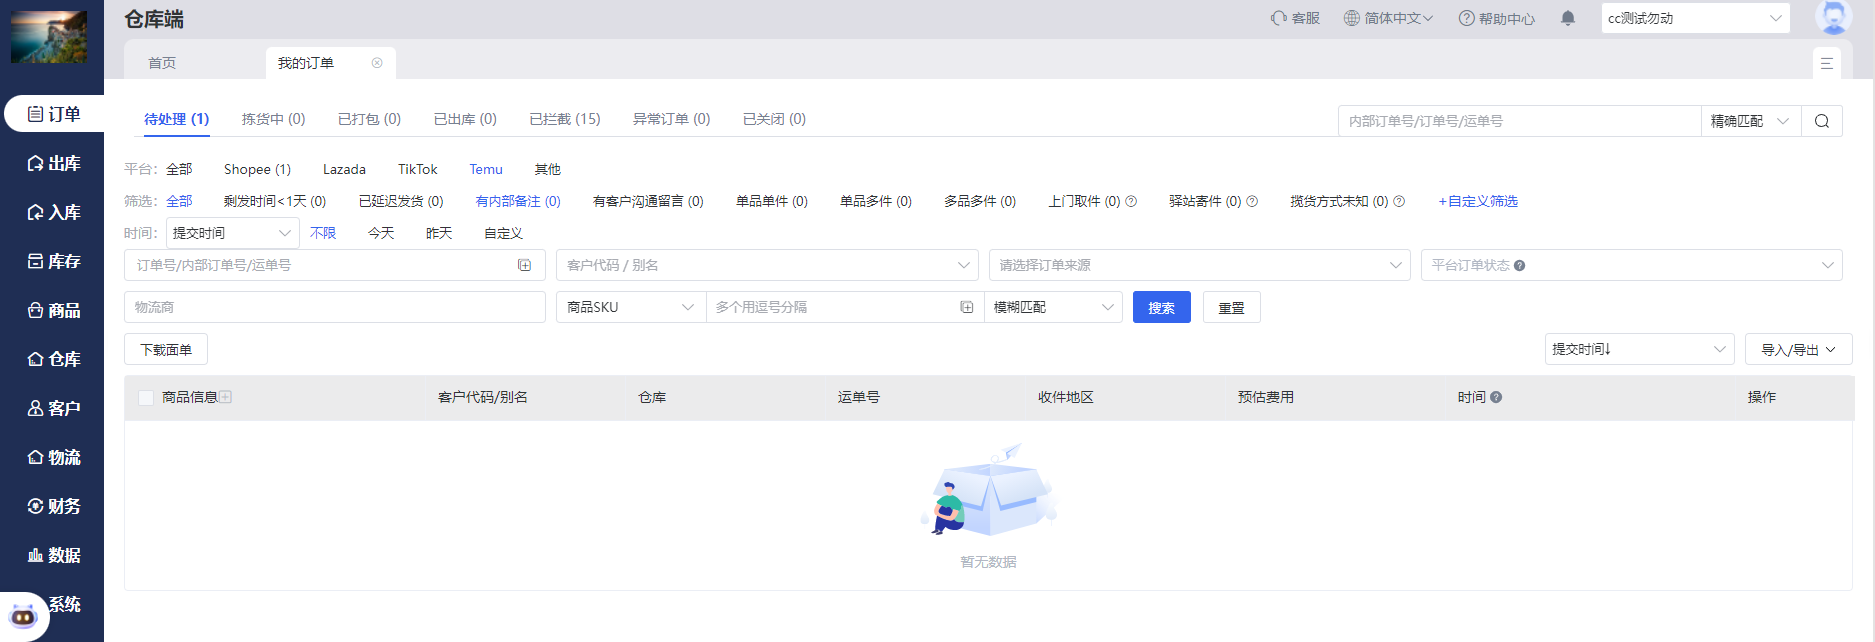Open the 商品SKU dropdown
The image size is (1875, 642).
(630, 307)
